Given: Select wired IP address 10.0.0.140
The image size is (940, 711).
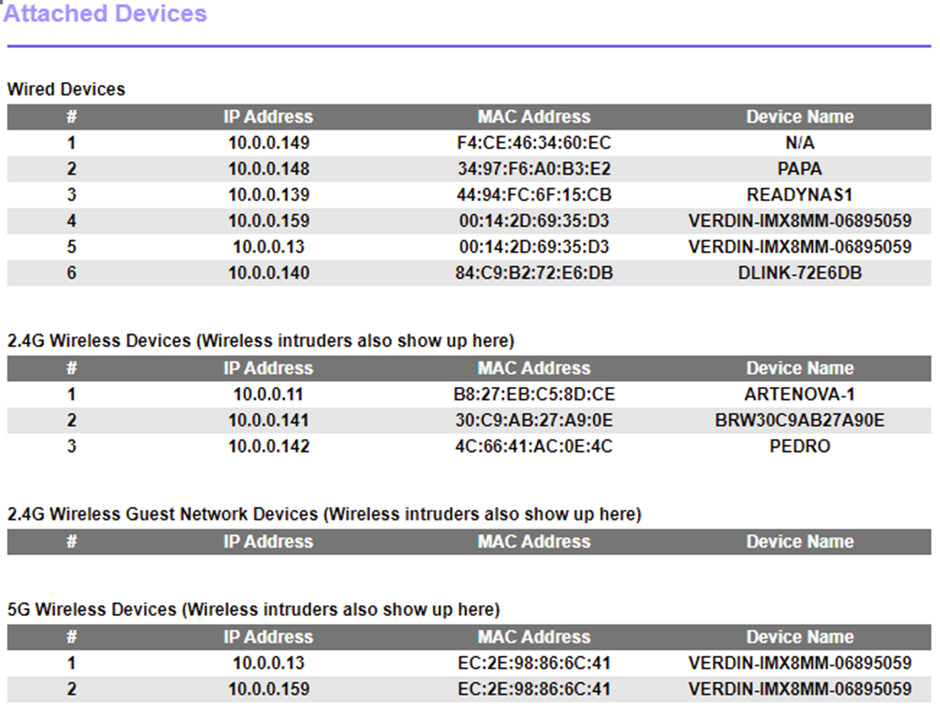Looking at the screenshot, I should tap(269, 273).
